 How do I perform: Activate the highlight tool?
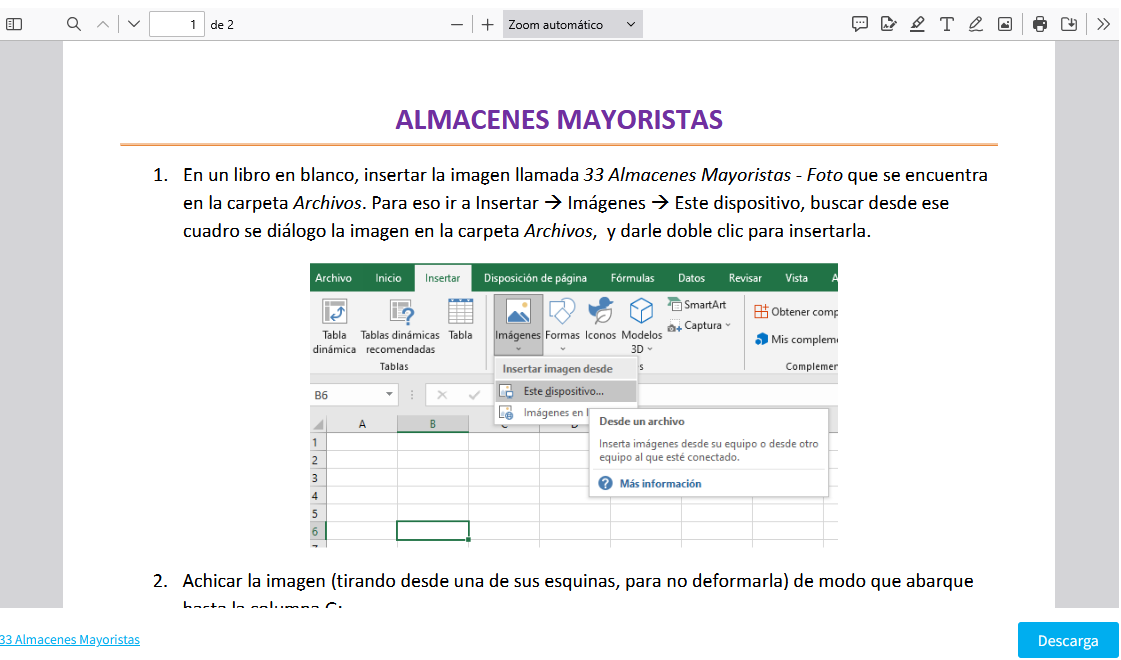click(x=917, y=24)
